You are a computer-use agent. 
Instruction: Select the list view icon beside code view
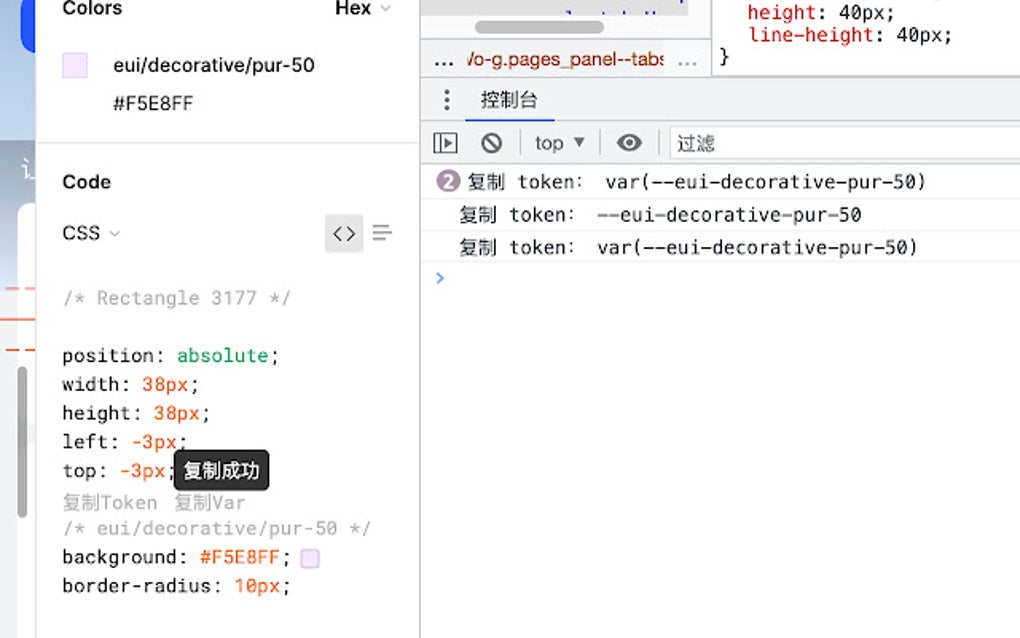click(381, 233)
